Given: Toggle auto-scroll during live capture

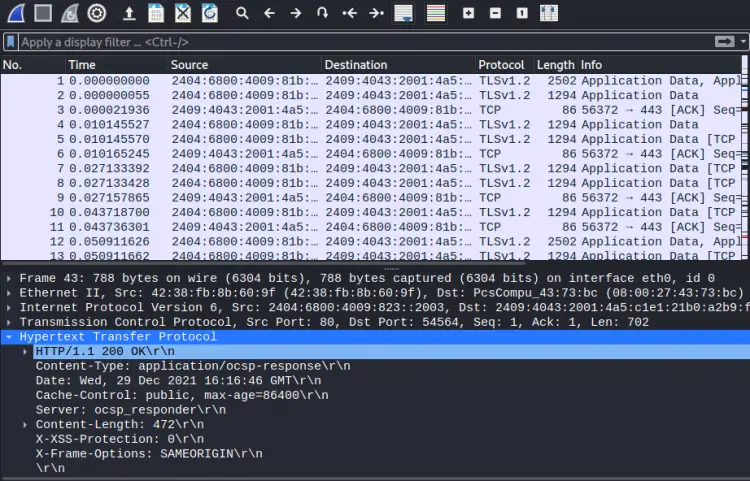Looking at the screenshot, I should pos(404,13).
